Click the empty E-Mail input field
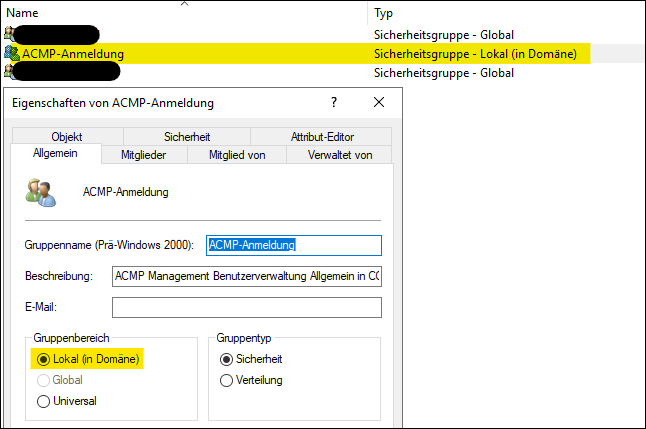 [x=246, y=307]
